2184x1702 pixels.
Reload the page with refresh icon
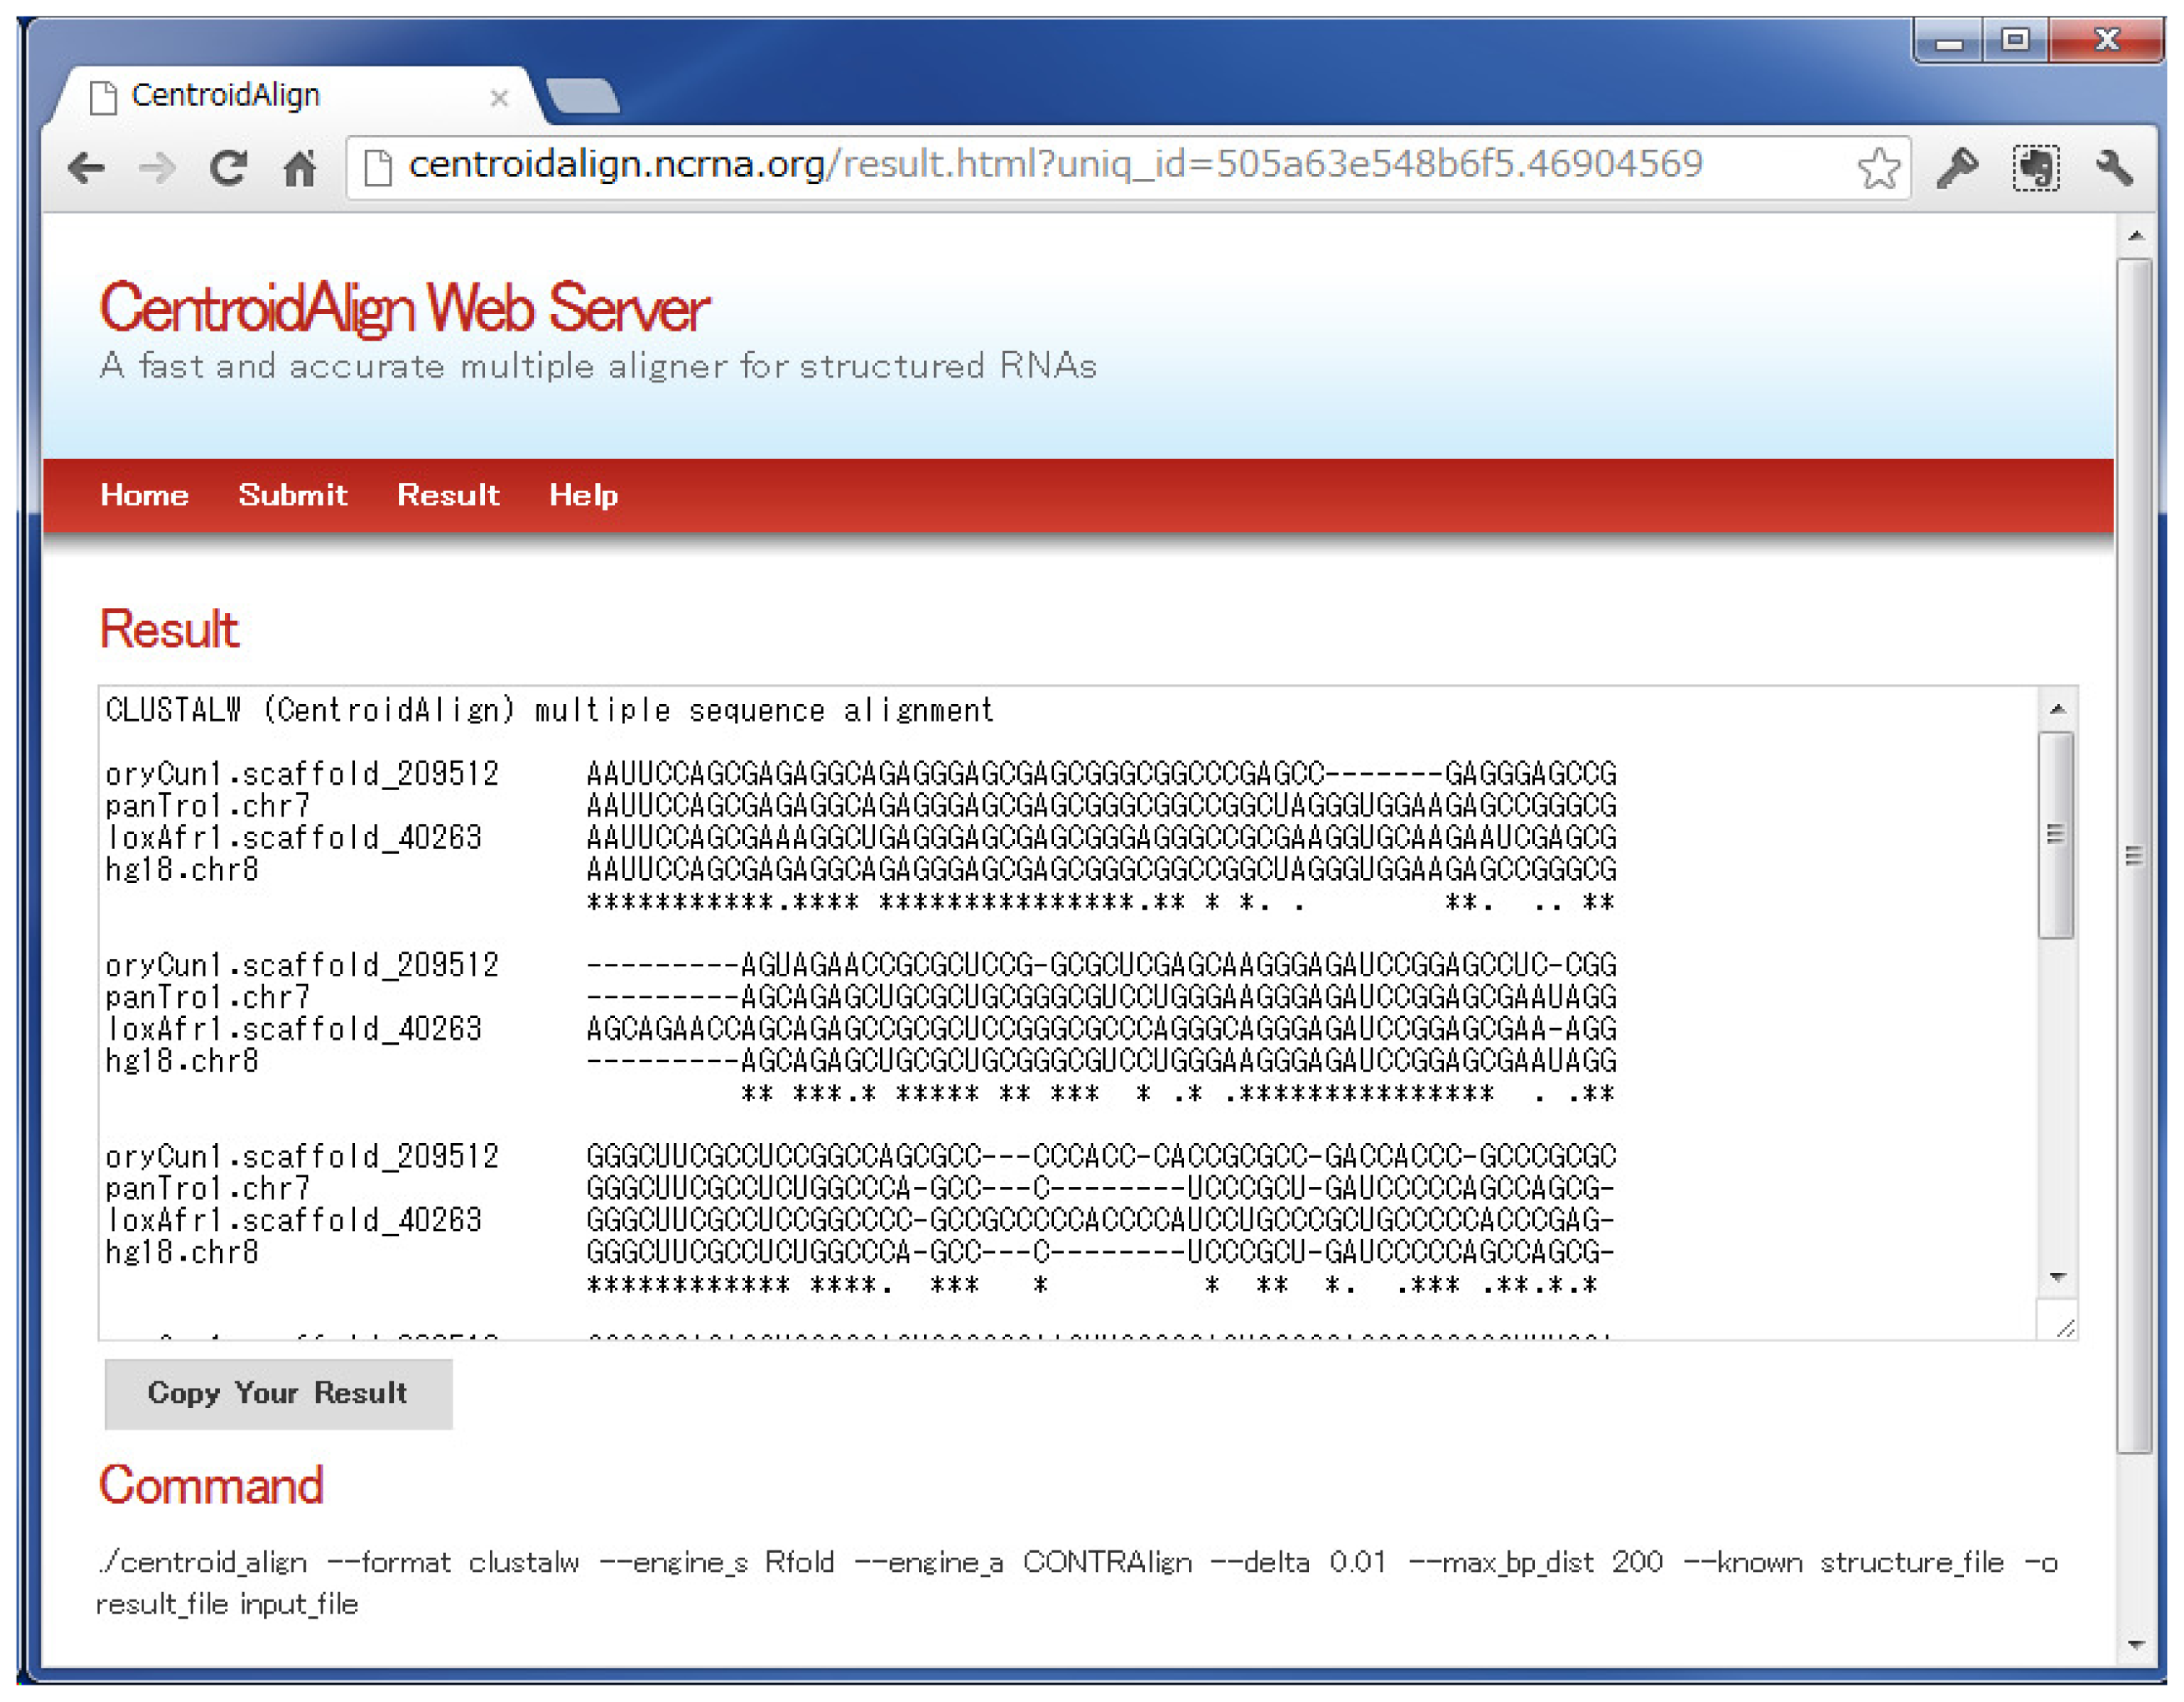point(229,168)
